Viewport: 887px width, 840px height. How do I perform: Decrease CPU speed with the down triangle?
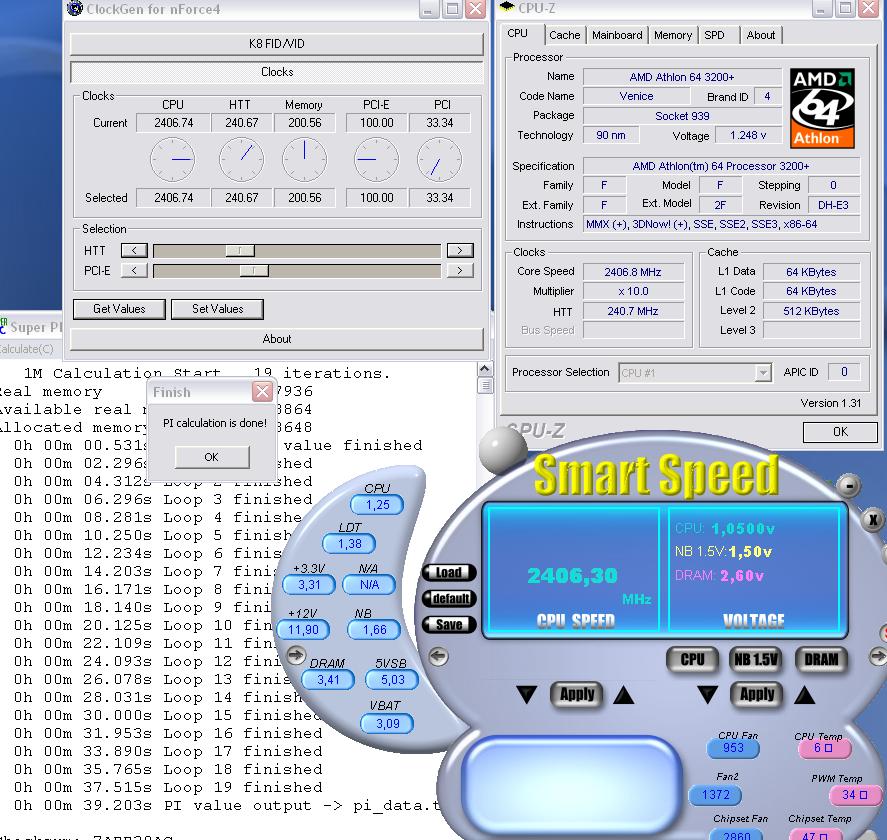(x=527, y=695)
